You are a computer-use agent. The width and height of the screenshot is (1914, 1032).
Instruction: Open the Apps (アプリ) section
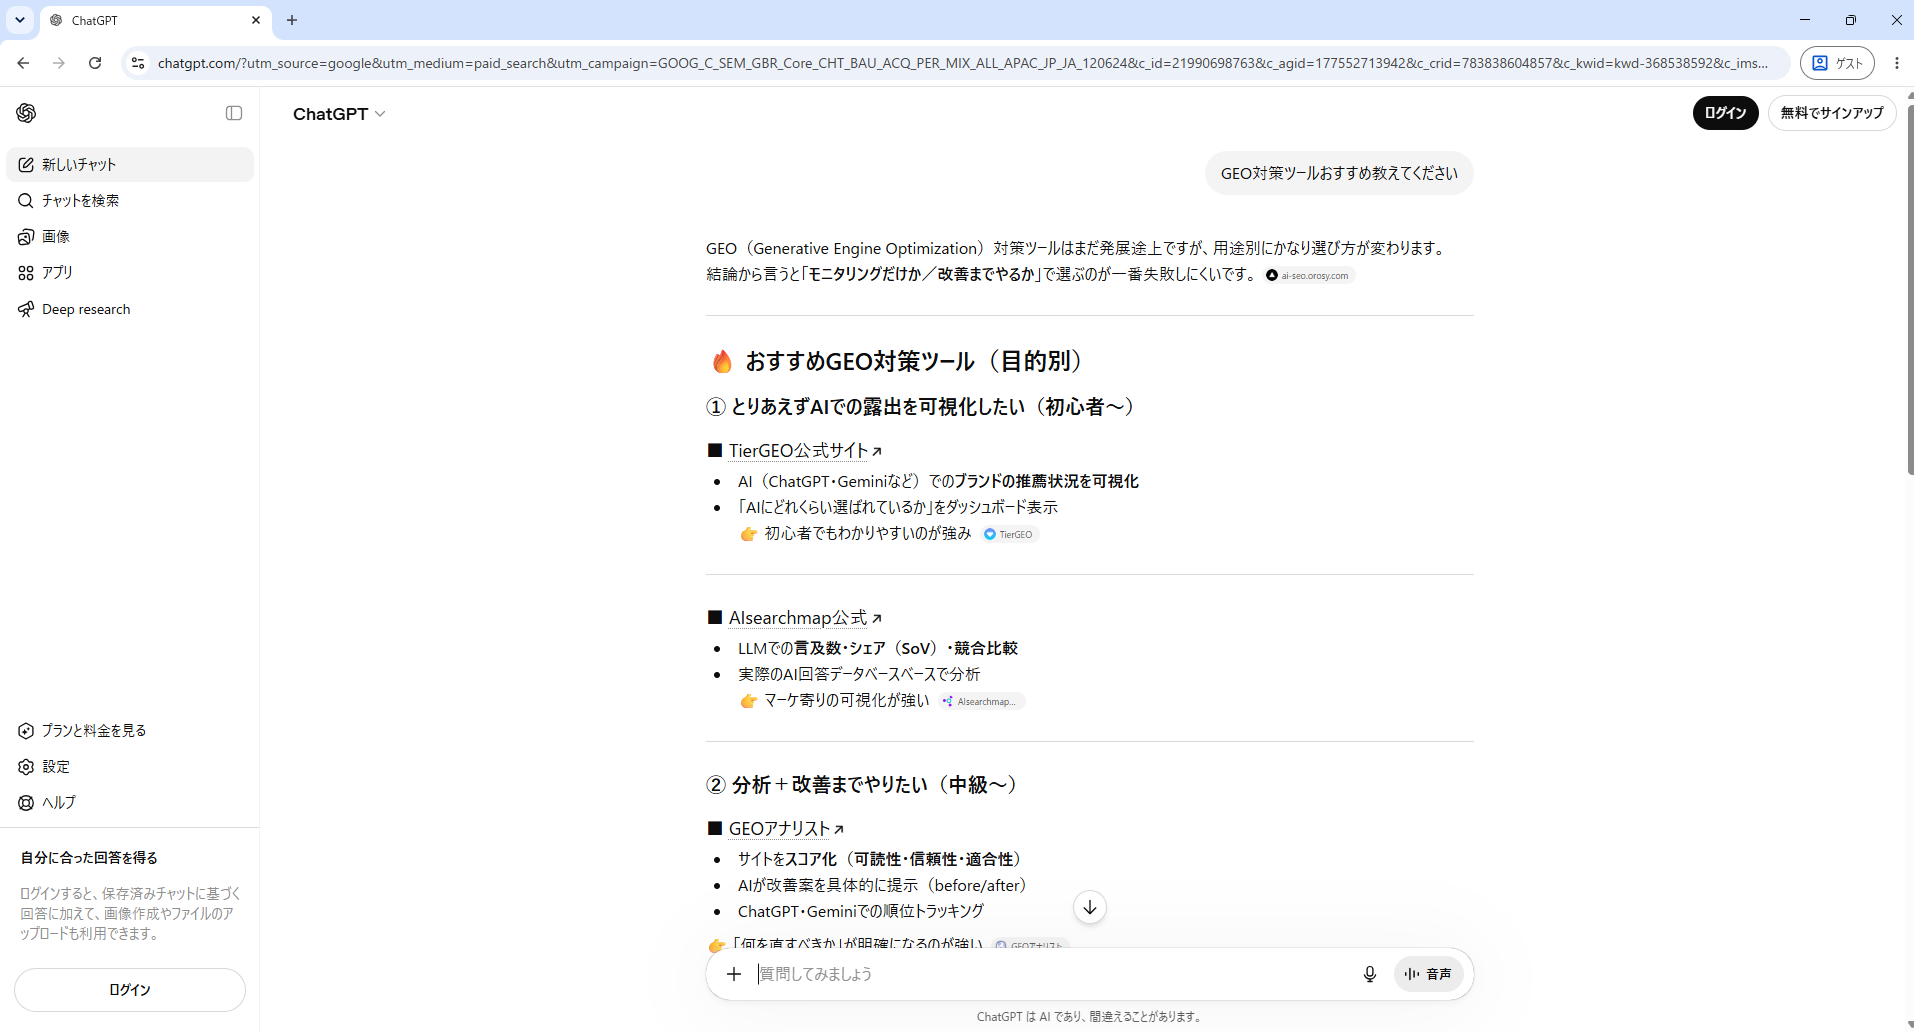[130, 273]
